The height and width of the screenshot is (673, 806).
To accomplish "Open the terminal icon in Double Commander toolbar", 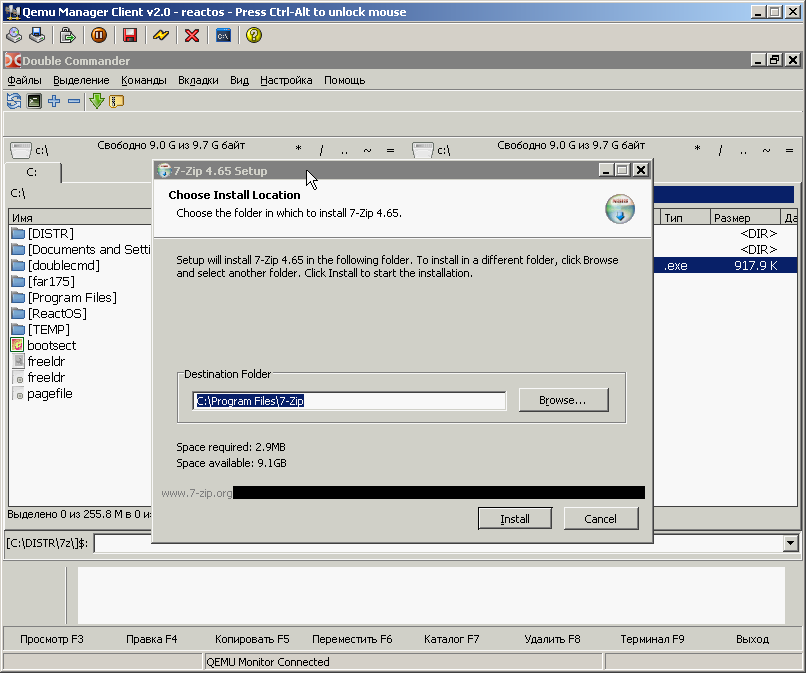I will tap(34, 101).
